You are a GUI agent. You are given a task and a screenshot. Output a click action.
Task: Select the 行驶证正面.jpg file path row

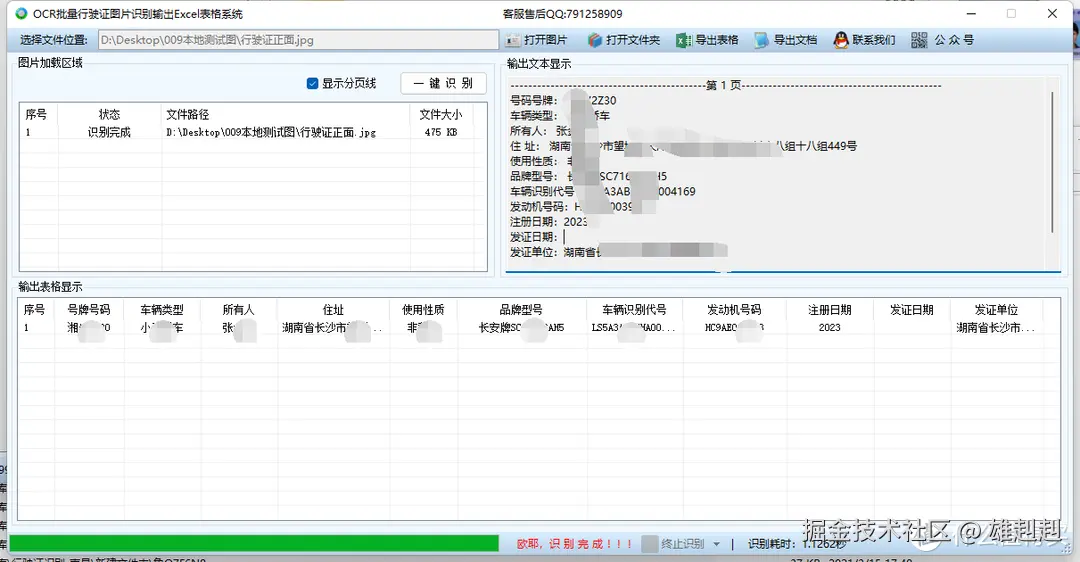pyautogui.click(x=271, y=132)
